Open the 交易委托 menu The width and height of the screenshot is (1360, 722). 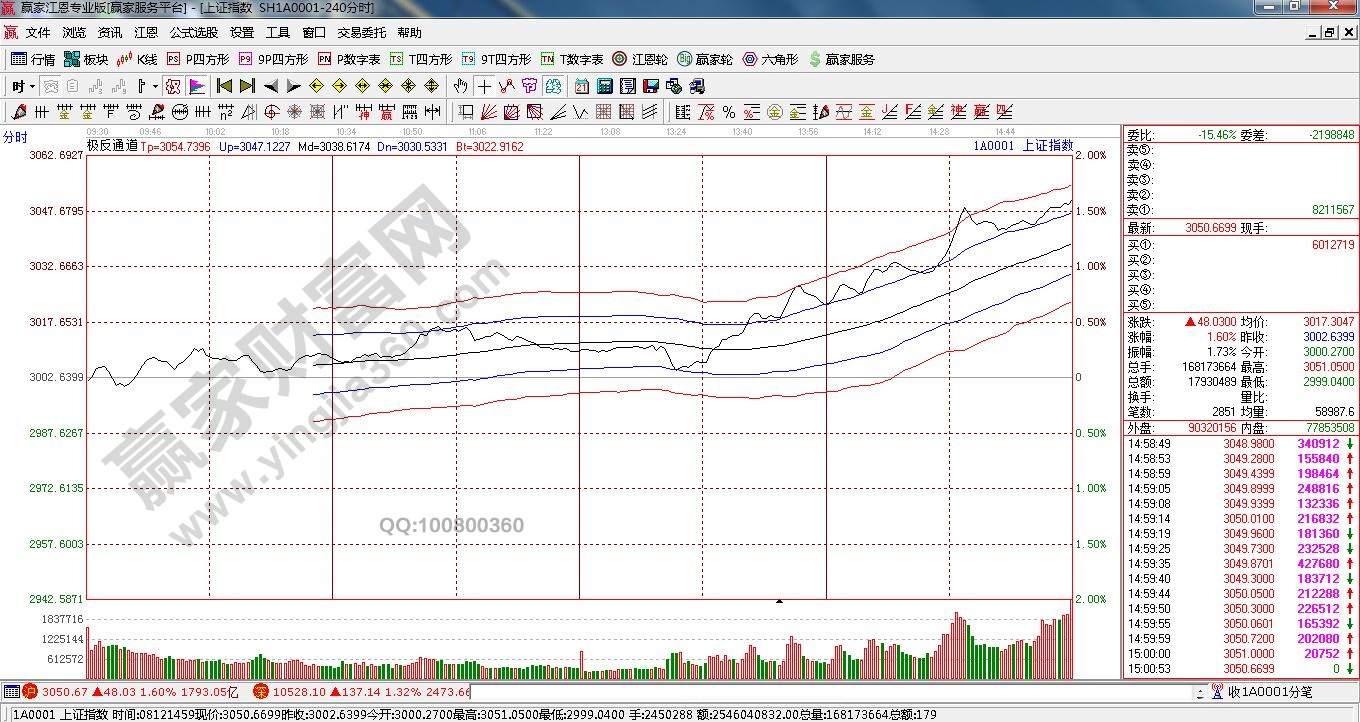coord(362,32)
